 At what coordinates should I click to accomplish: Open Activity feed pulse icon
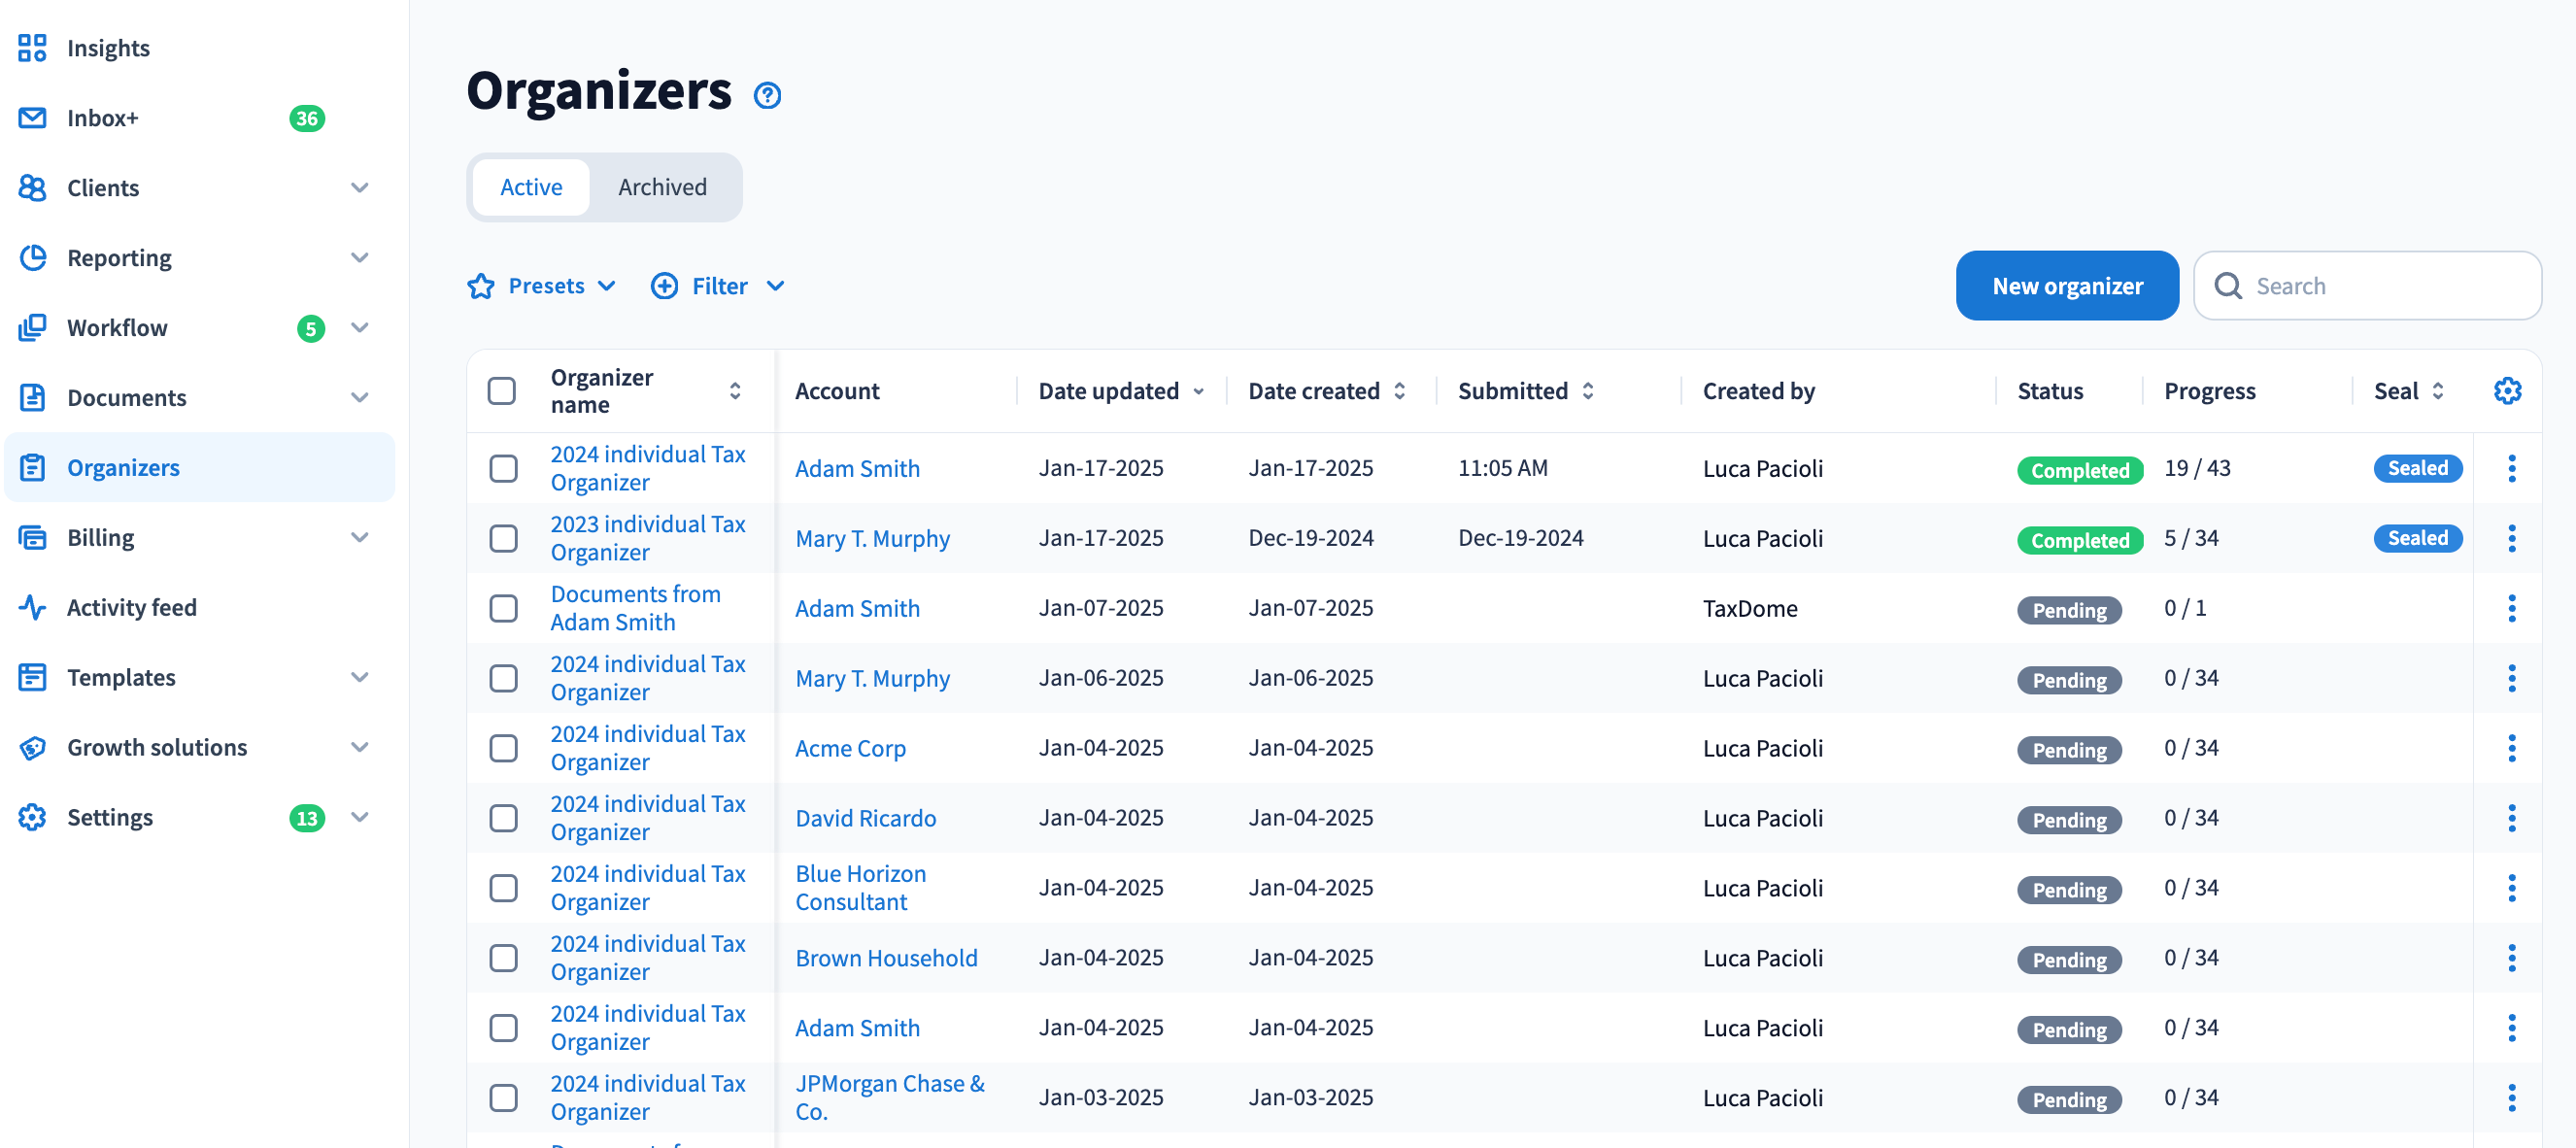pos(32,607)
